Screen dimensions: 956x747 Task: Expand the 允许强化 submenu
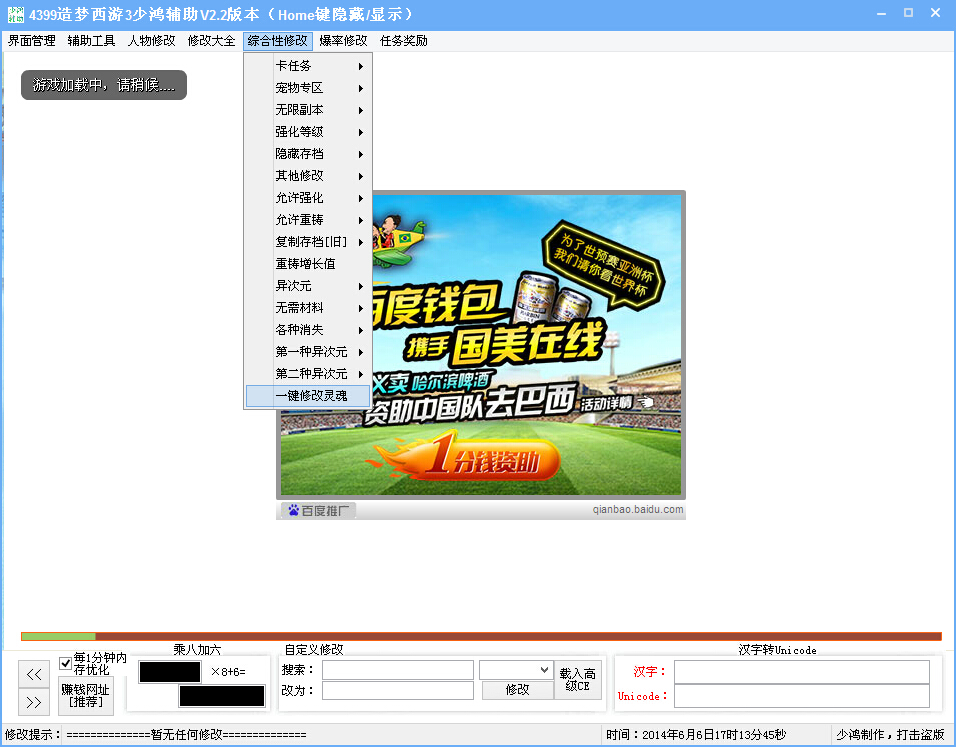308,198
